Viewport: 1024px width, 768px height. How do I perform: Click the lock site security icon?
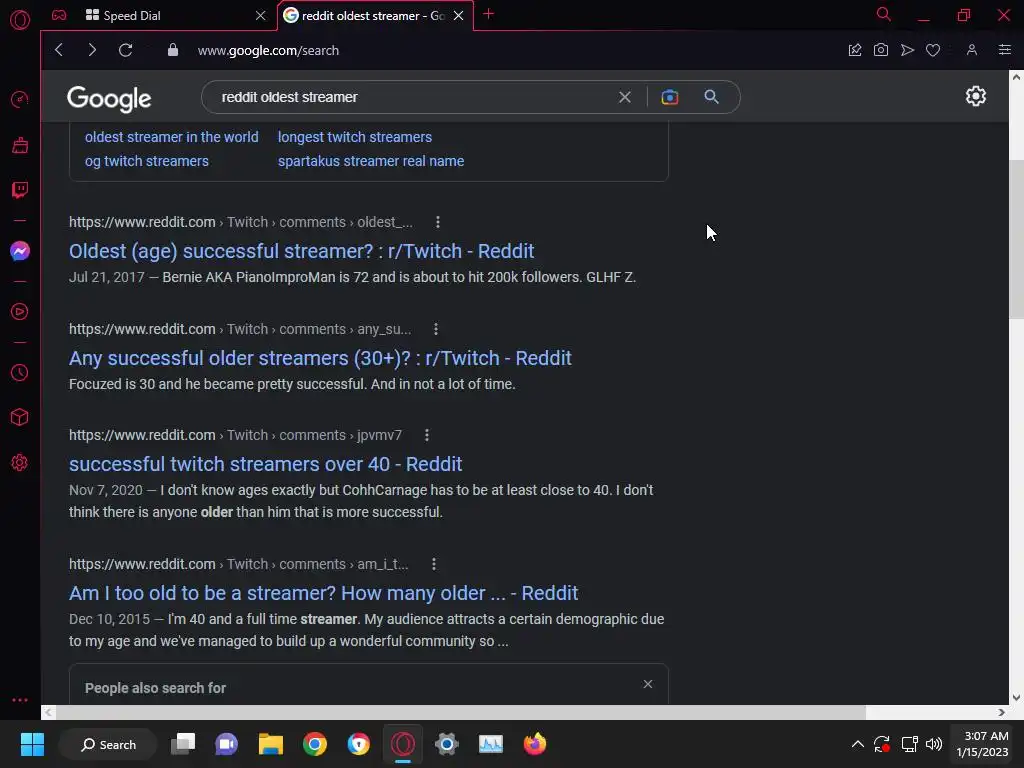(x=172, y=50)
